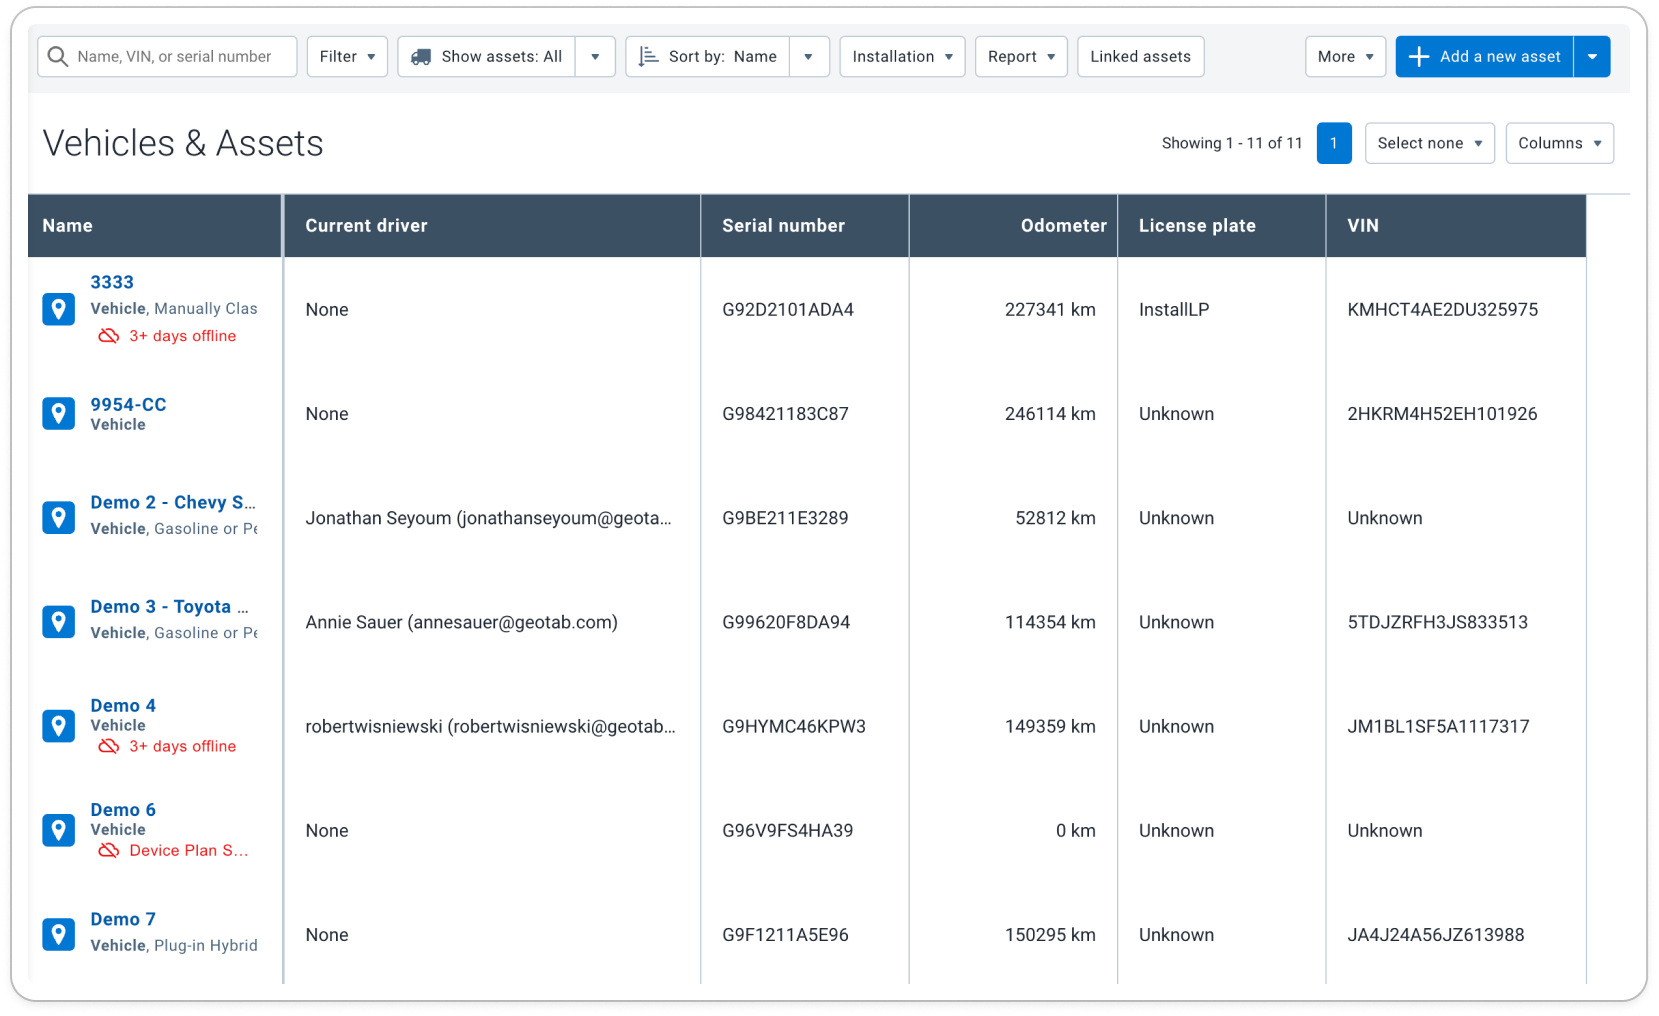This screenshot has width=1659, height=1016.
Task: Expand the Select none dropdown
Action: pyautogui.click(x=1429, y=143)
